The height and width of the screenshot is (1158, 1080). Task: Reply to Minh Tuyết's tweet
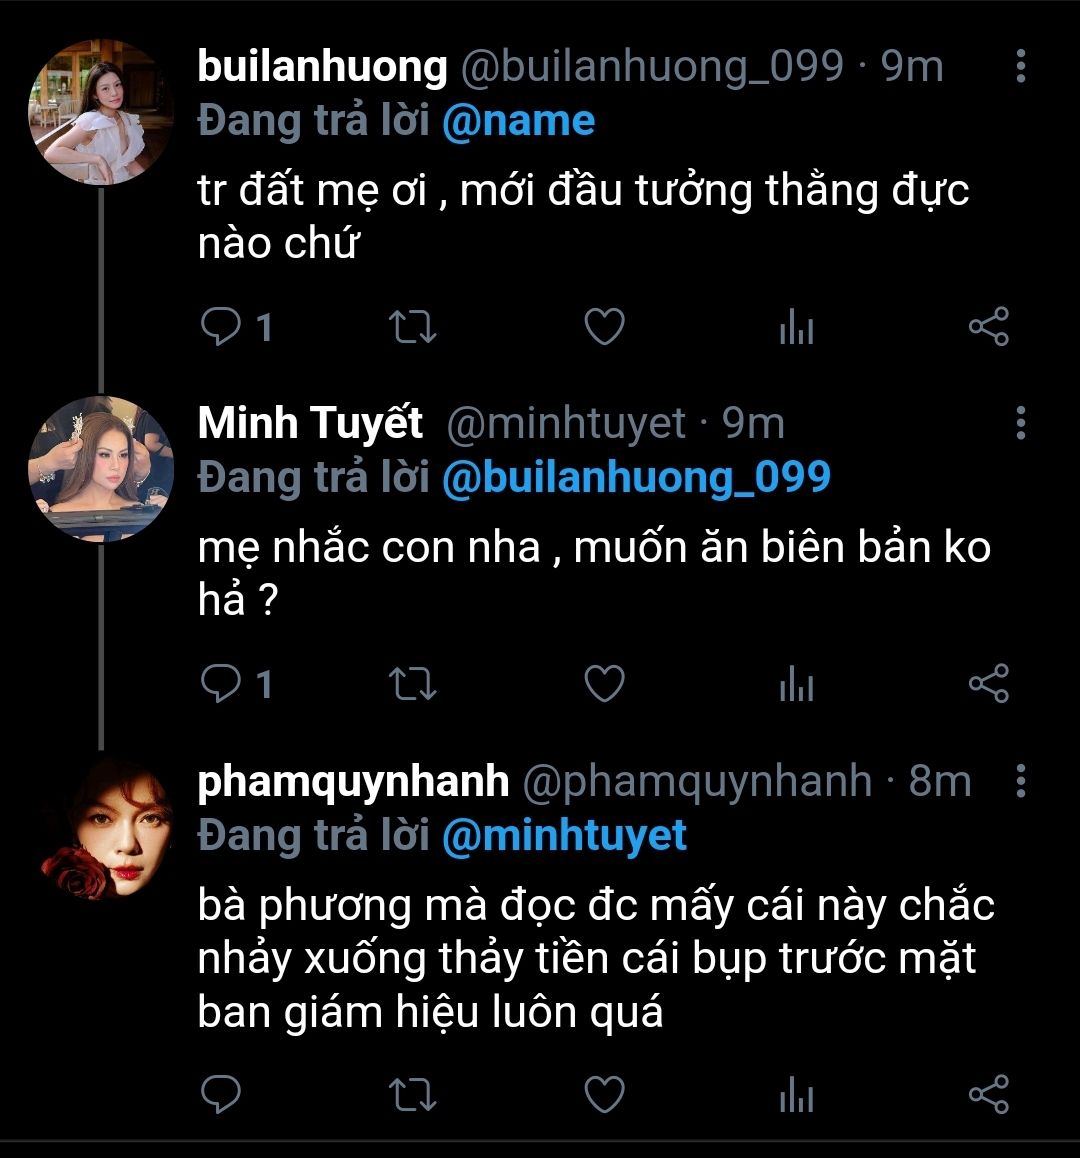221,684
